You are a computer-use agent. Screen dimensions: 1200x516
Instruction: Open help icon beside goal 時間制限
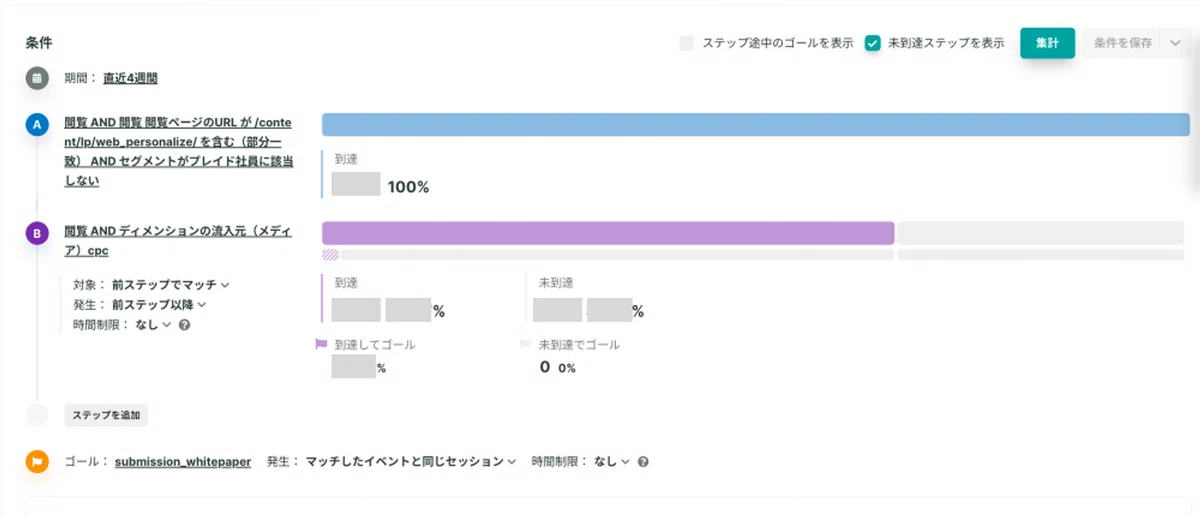click(643, 462)
